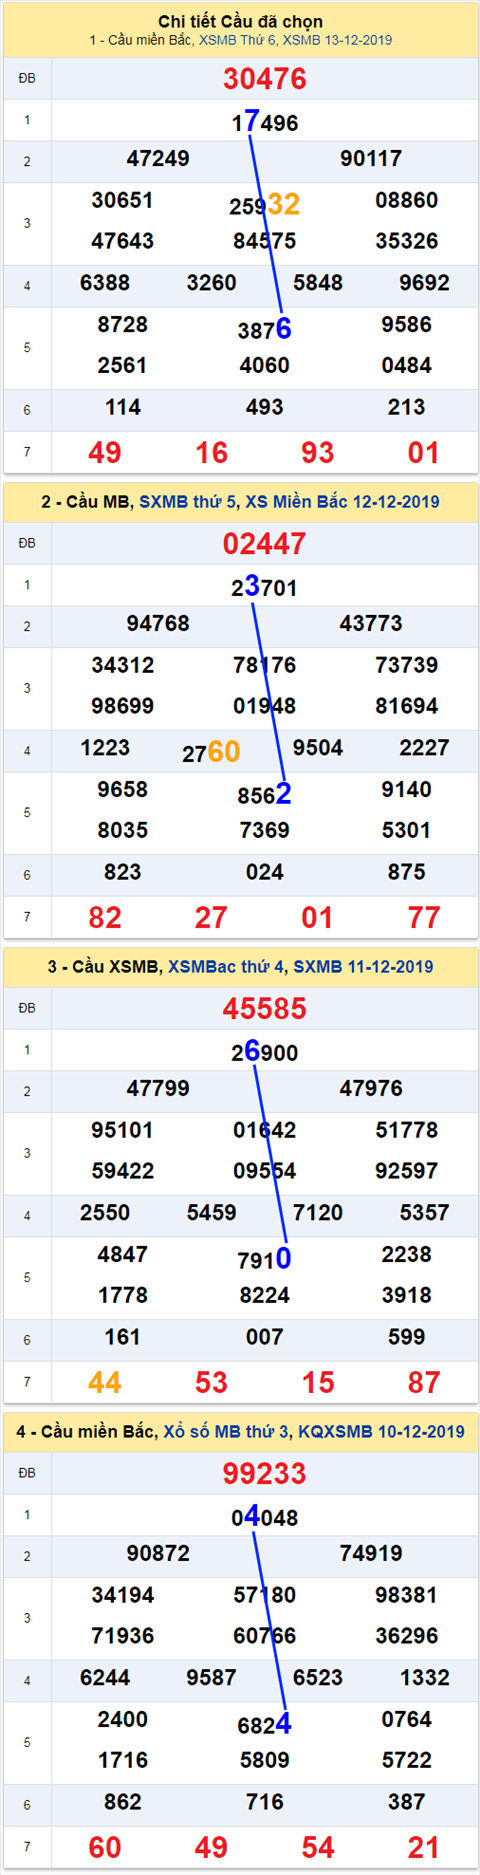This screenshot has height=1875, width=480.
Task: Select second prize number 47249
Action: (158, 159)
